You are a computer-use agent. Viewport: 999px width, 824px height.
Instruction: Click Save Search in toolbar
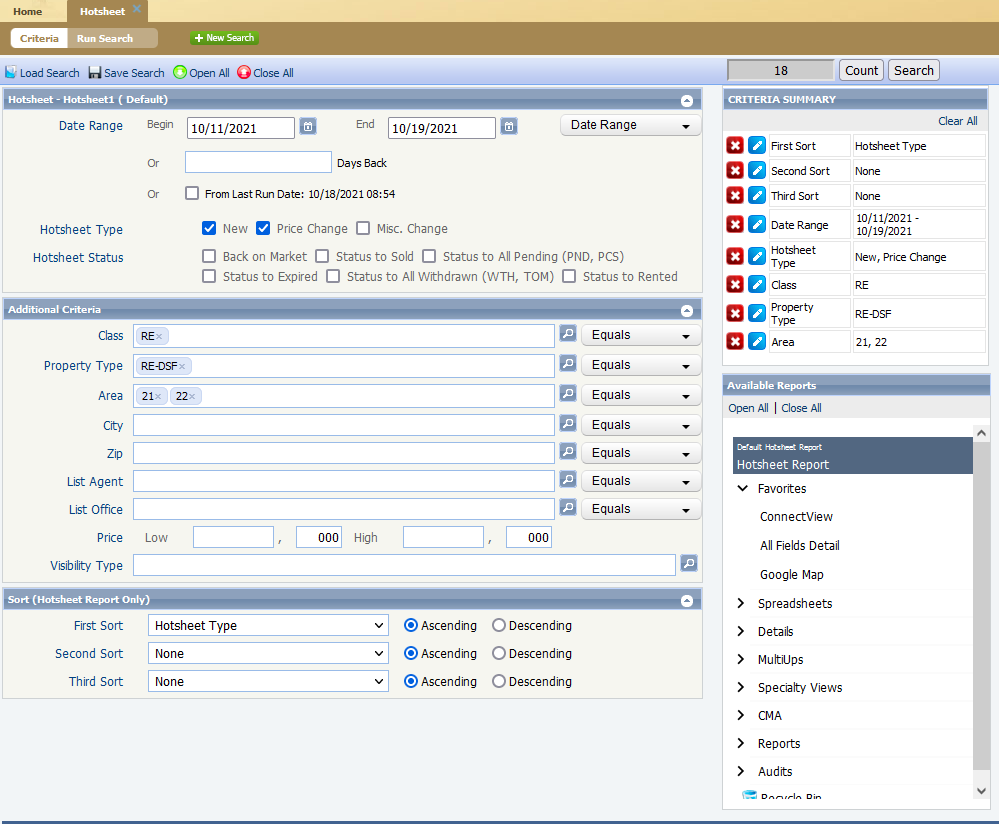pos(126,73)
